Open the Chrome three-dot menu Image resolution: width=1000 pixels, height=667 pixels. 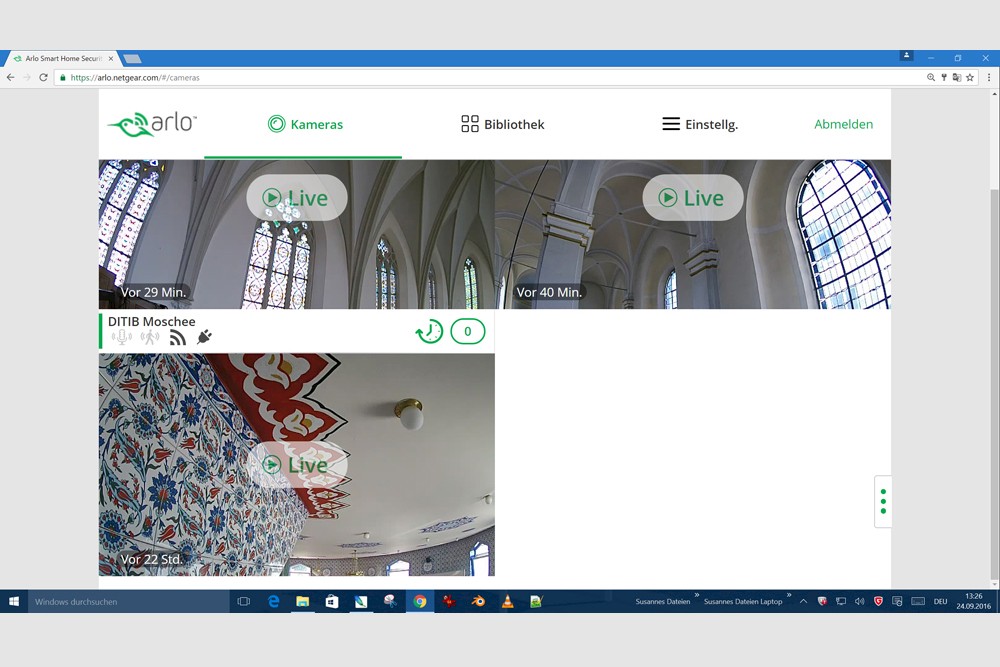pos(988,77)
